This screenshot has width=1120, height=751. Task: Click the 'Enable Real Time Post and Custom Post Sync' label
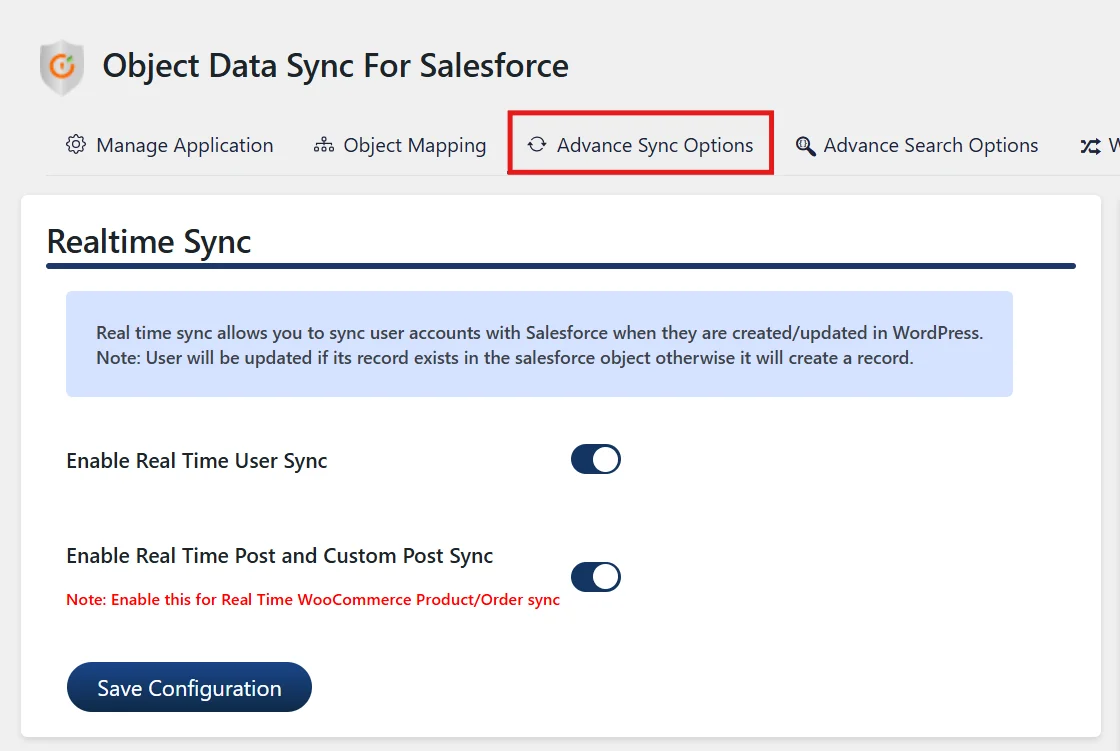tap(279, 555)
